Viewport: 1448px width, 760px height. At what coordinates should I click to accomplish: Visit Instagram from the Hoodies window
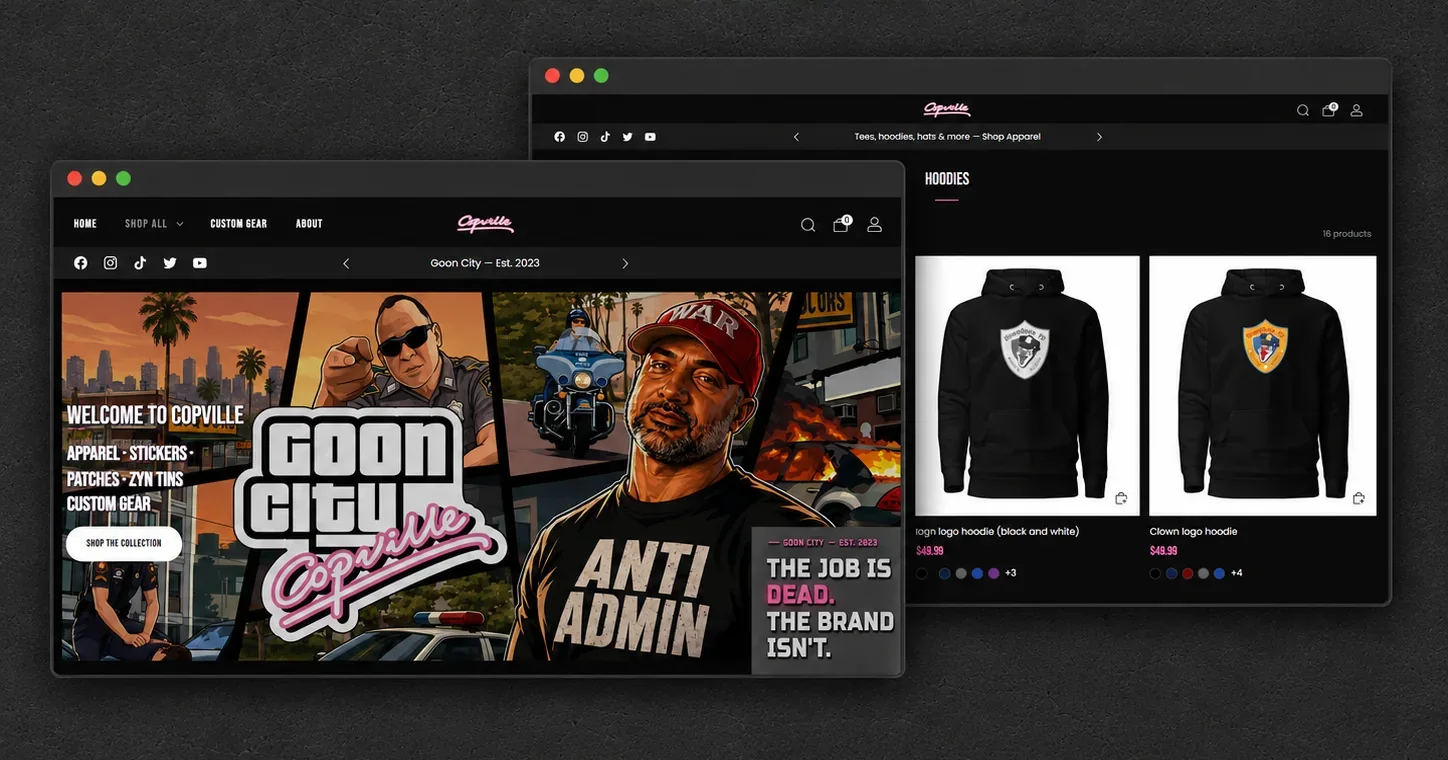pyautogui.click(x=583, y=137)
